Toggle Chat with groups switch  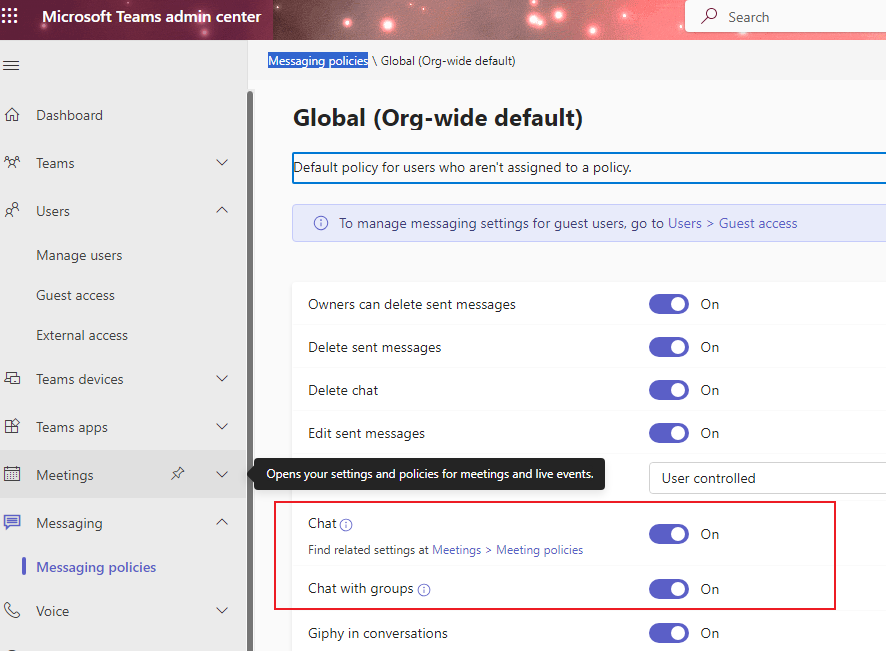click(x=668, y=589)
